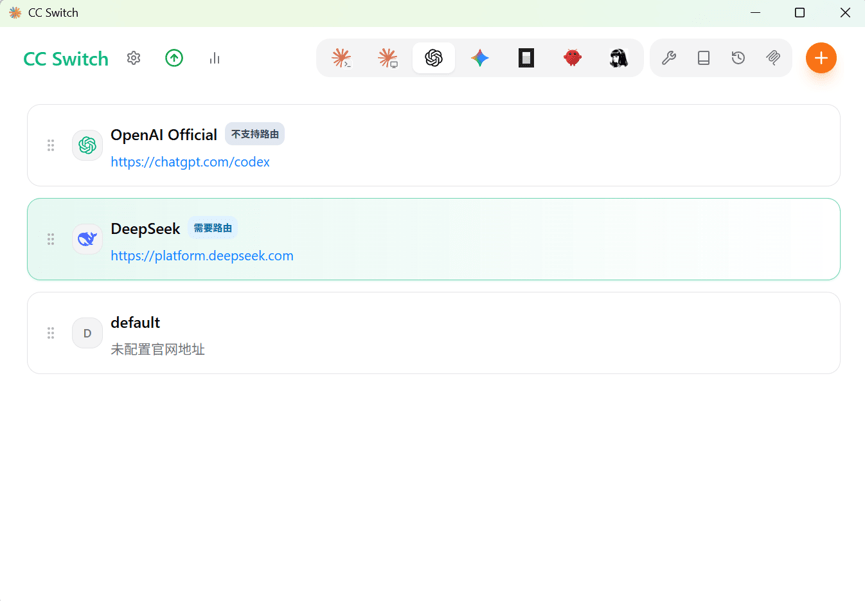Click the paperclip icon in the toolbar

[x=773, y=58]
